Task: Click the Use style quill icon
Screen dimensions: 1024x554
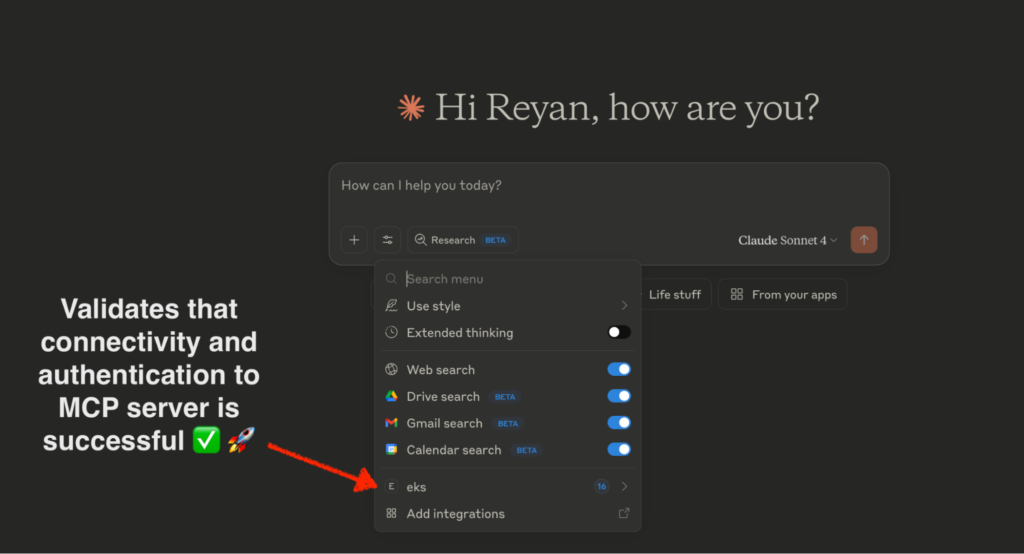Action: [391, 305]
